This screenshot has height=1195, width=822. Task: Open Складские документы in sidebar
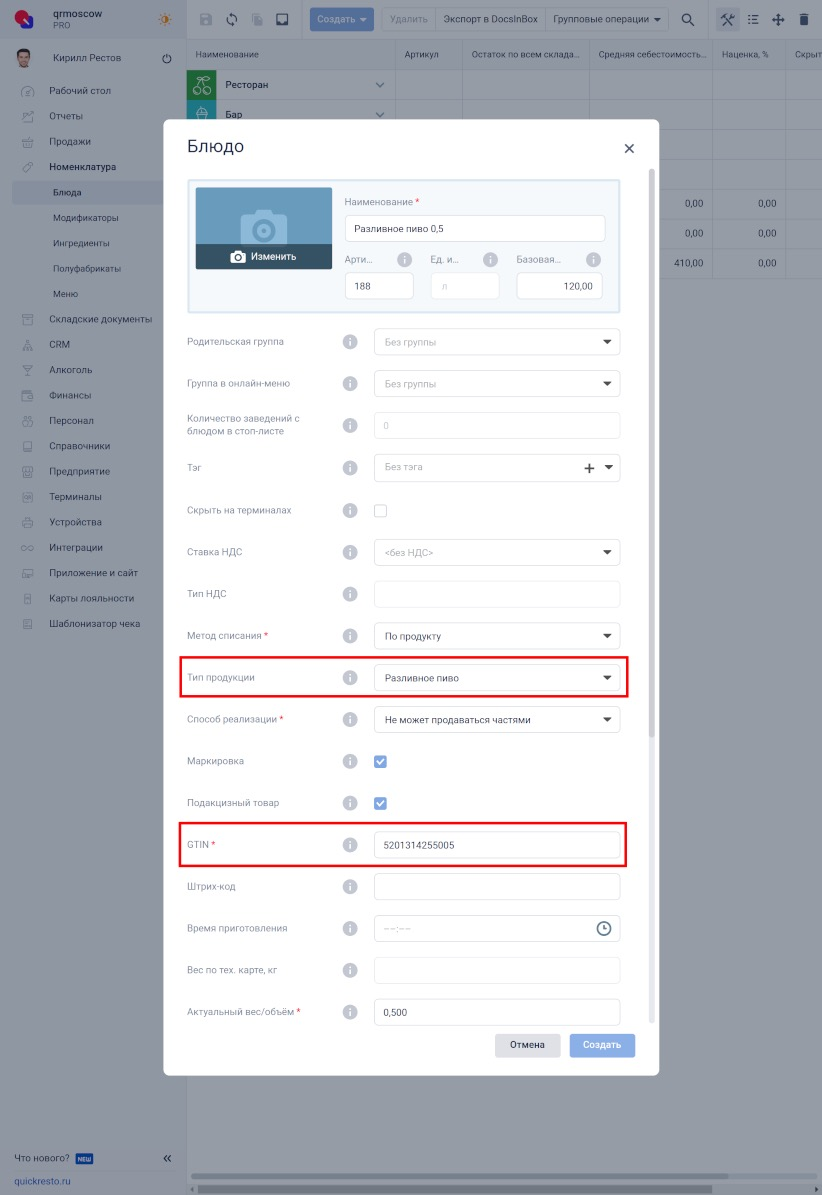(101, 319)
